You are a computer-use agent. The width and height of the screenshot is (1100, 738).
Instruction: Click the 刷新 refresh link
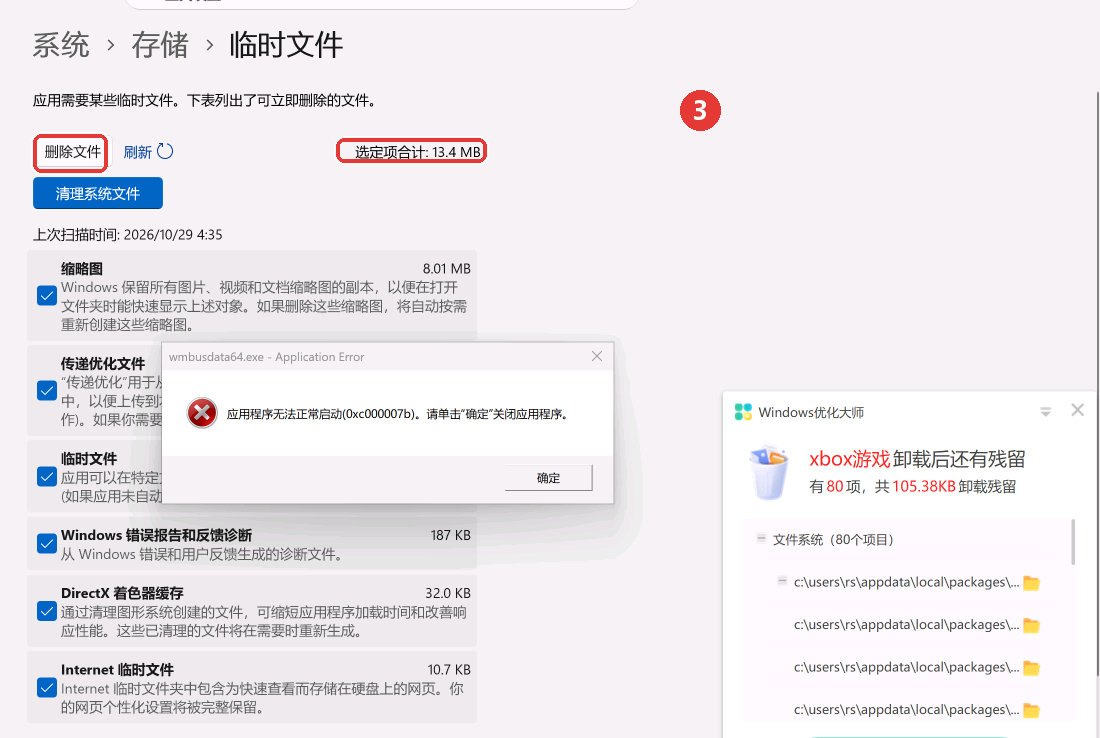pyautogui.click(x=138, y=152)
